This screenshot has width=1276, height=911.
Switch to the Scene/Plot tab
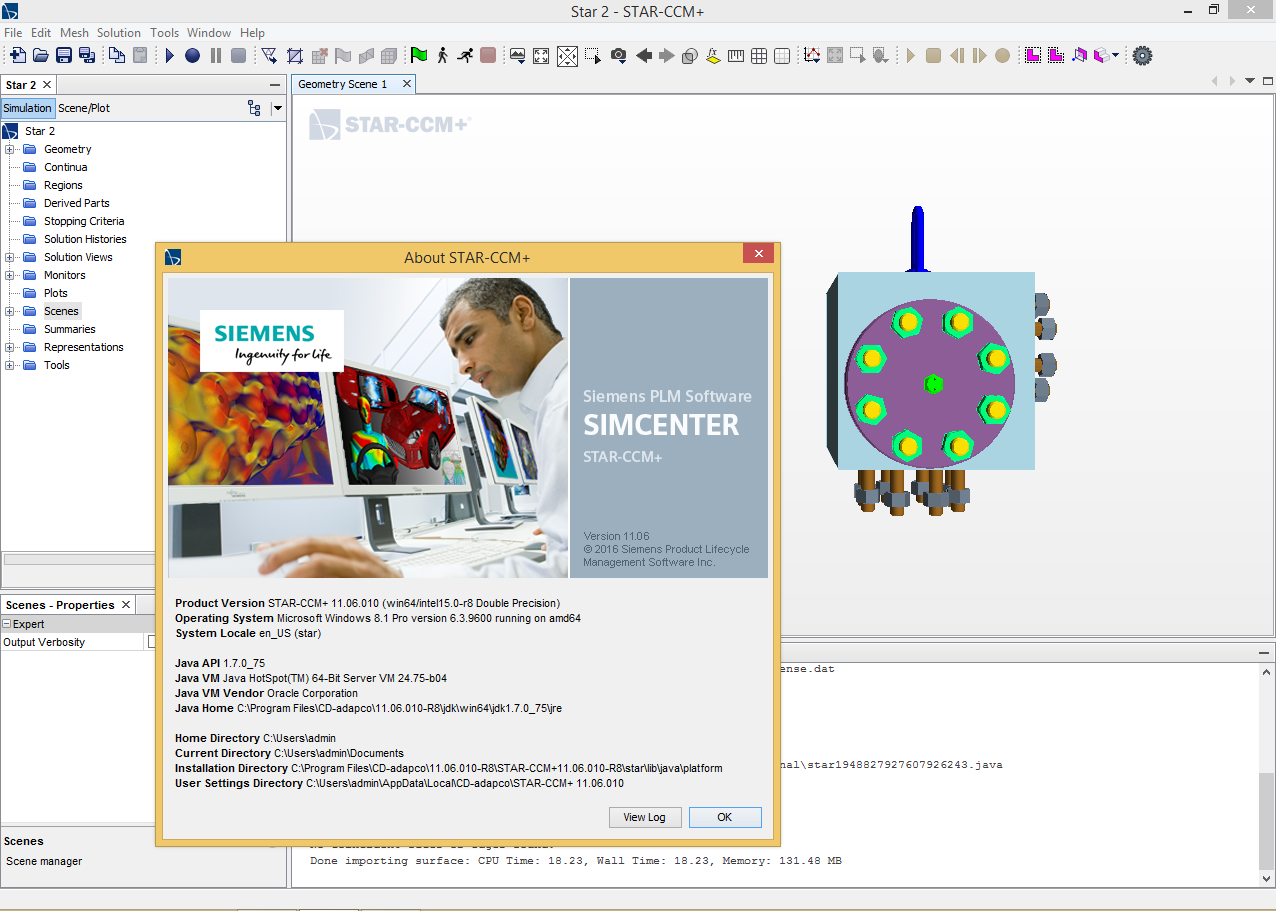click(84, 108)
